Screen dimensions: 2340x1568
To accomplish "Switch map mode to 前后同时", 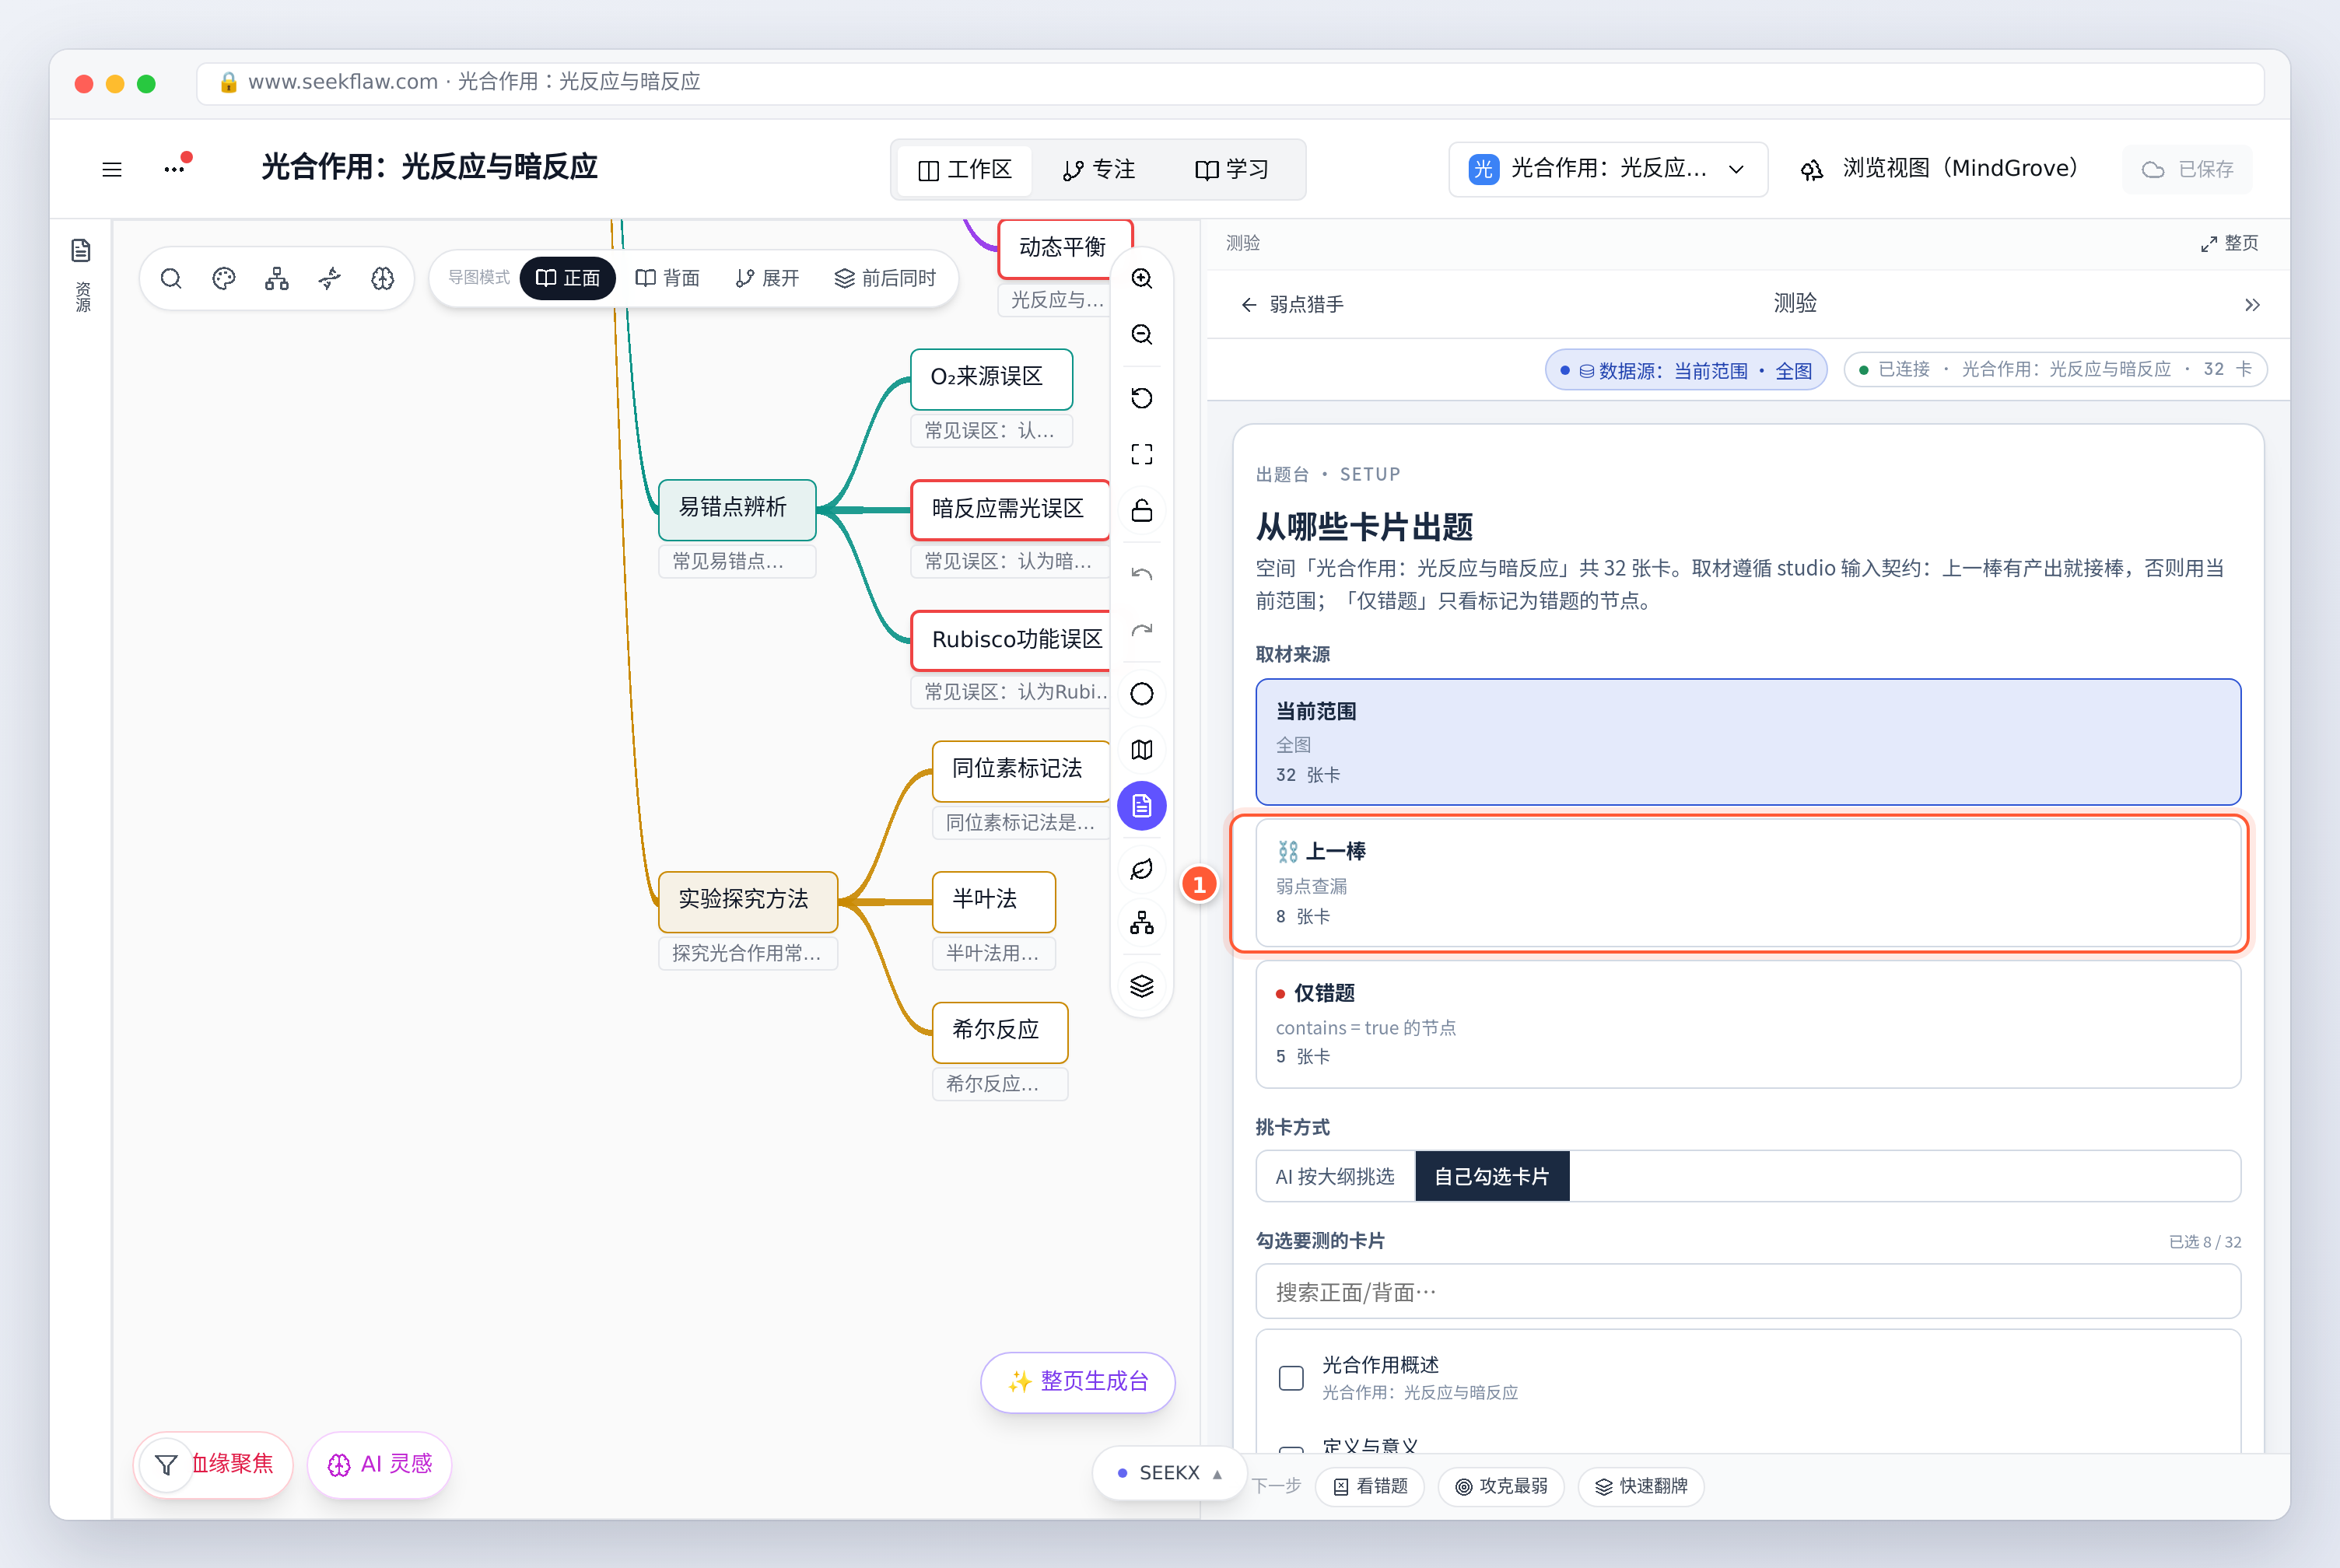I will (x=885, y=278).
